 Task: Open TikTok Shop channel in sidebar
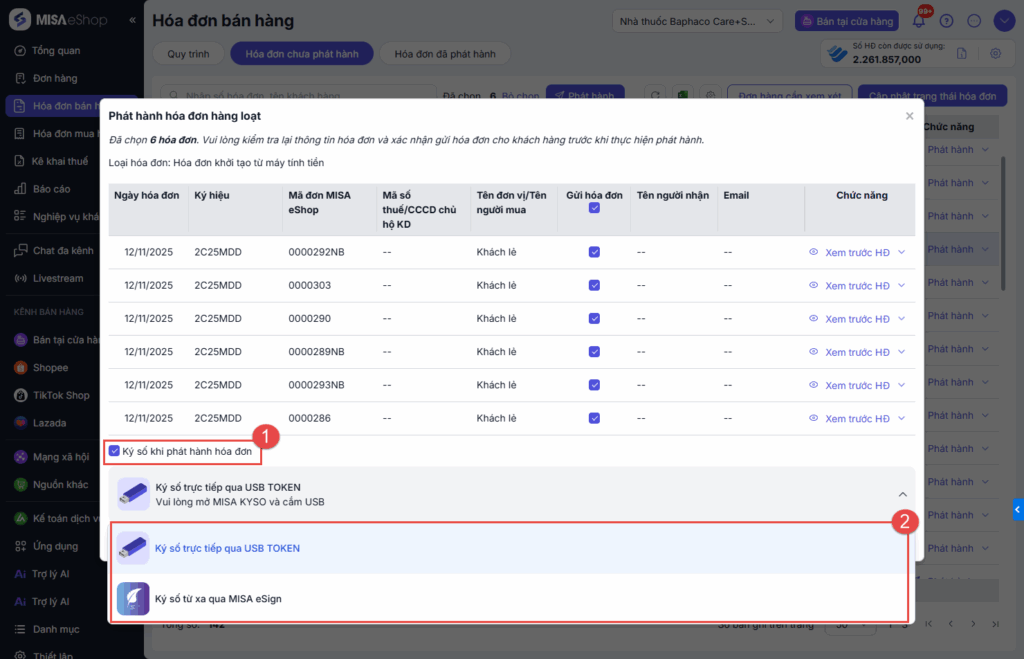point(60,395)
